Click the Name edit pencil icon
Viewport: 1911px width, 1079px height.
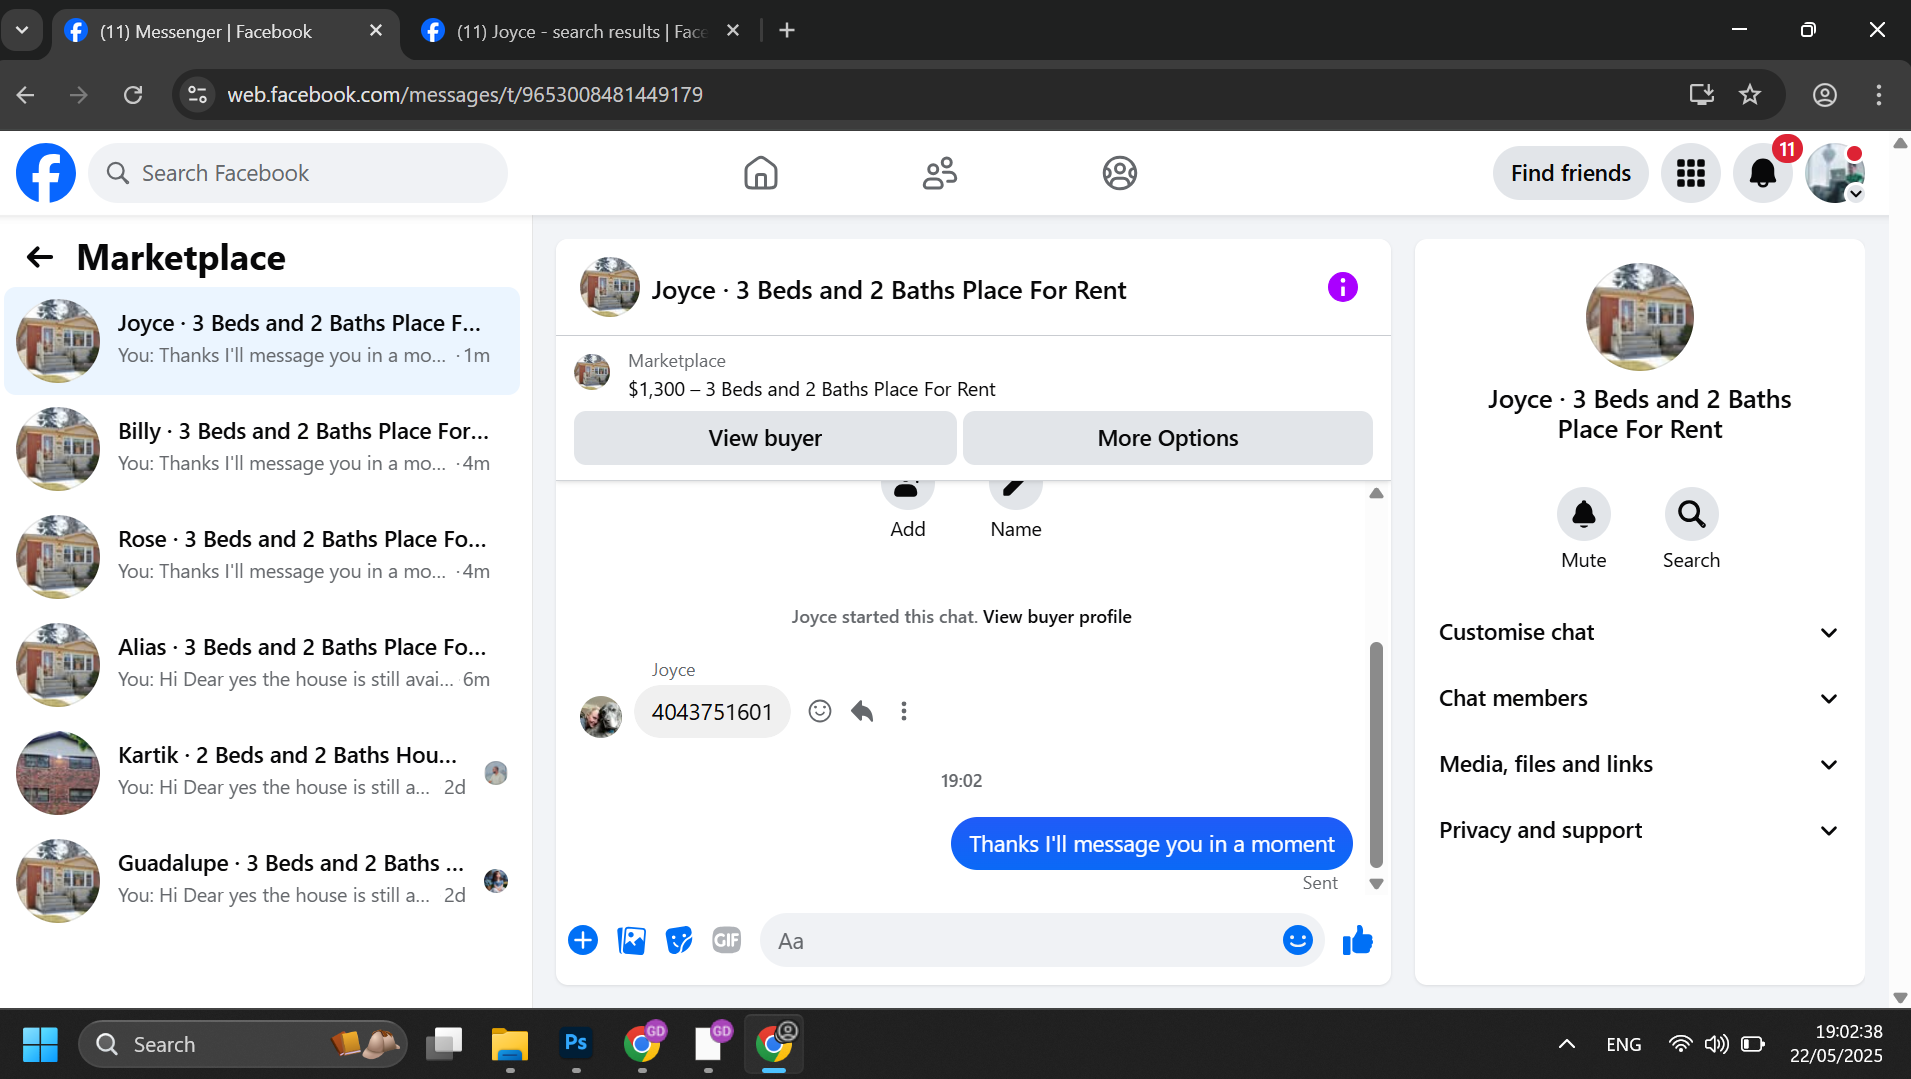[x=1016, y=494]
